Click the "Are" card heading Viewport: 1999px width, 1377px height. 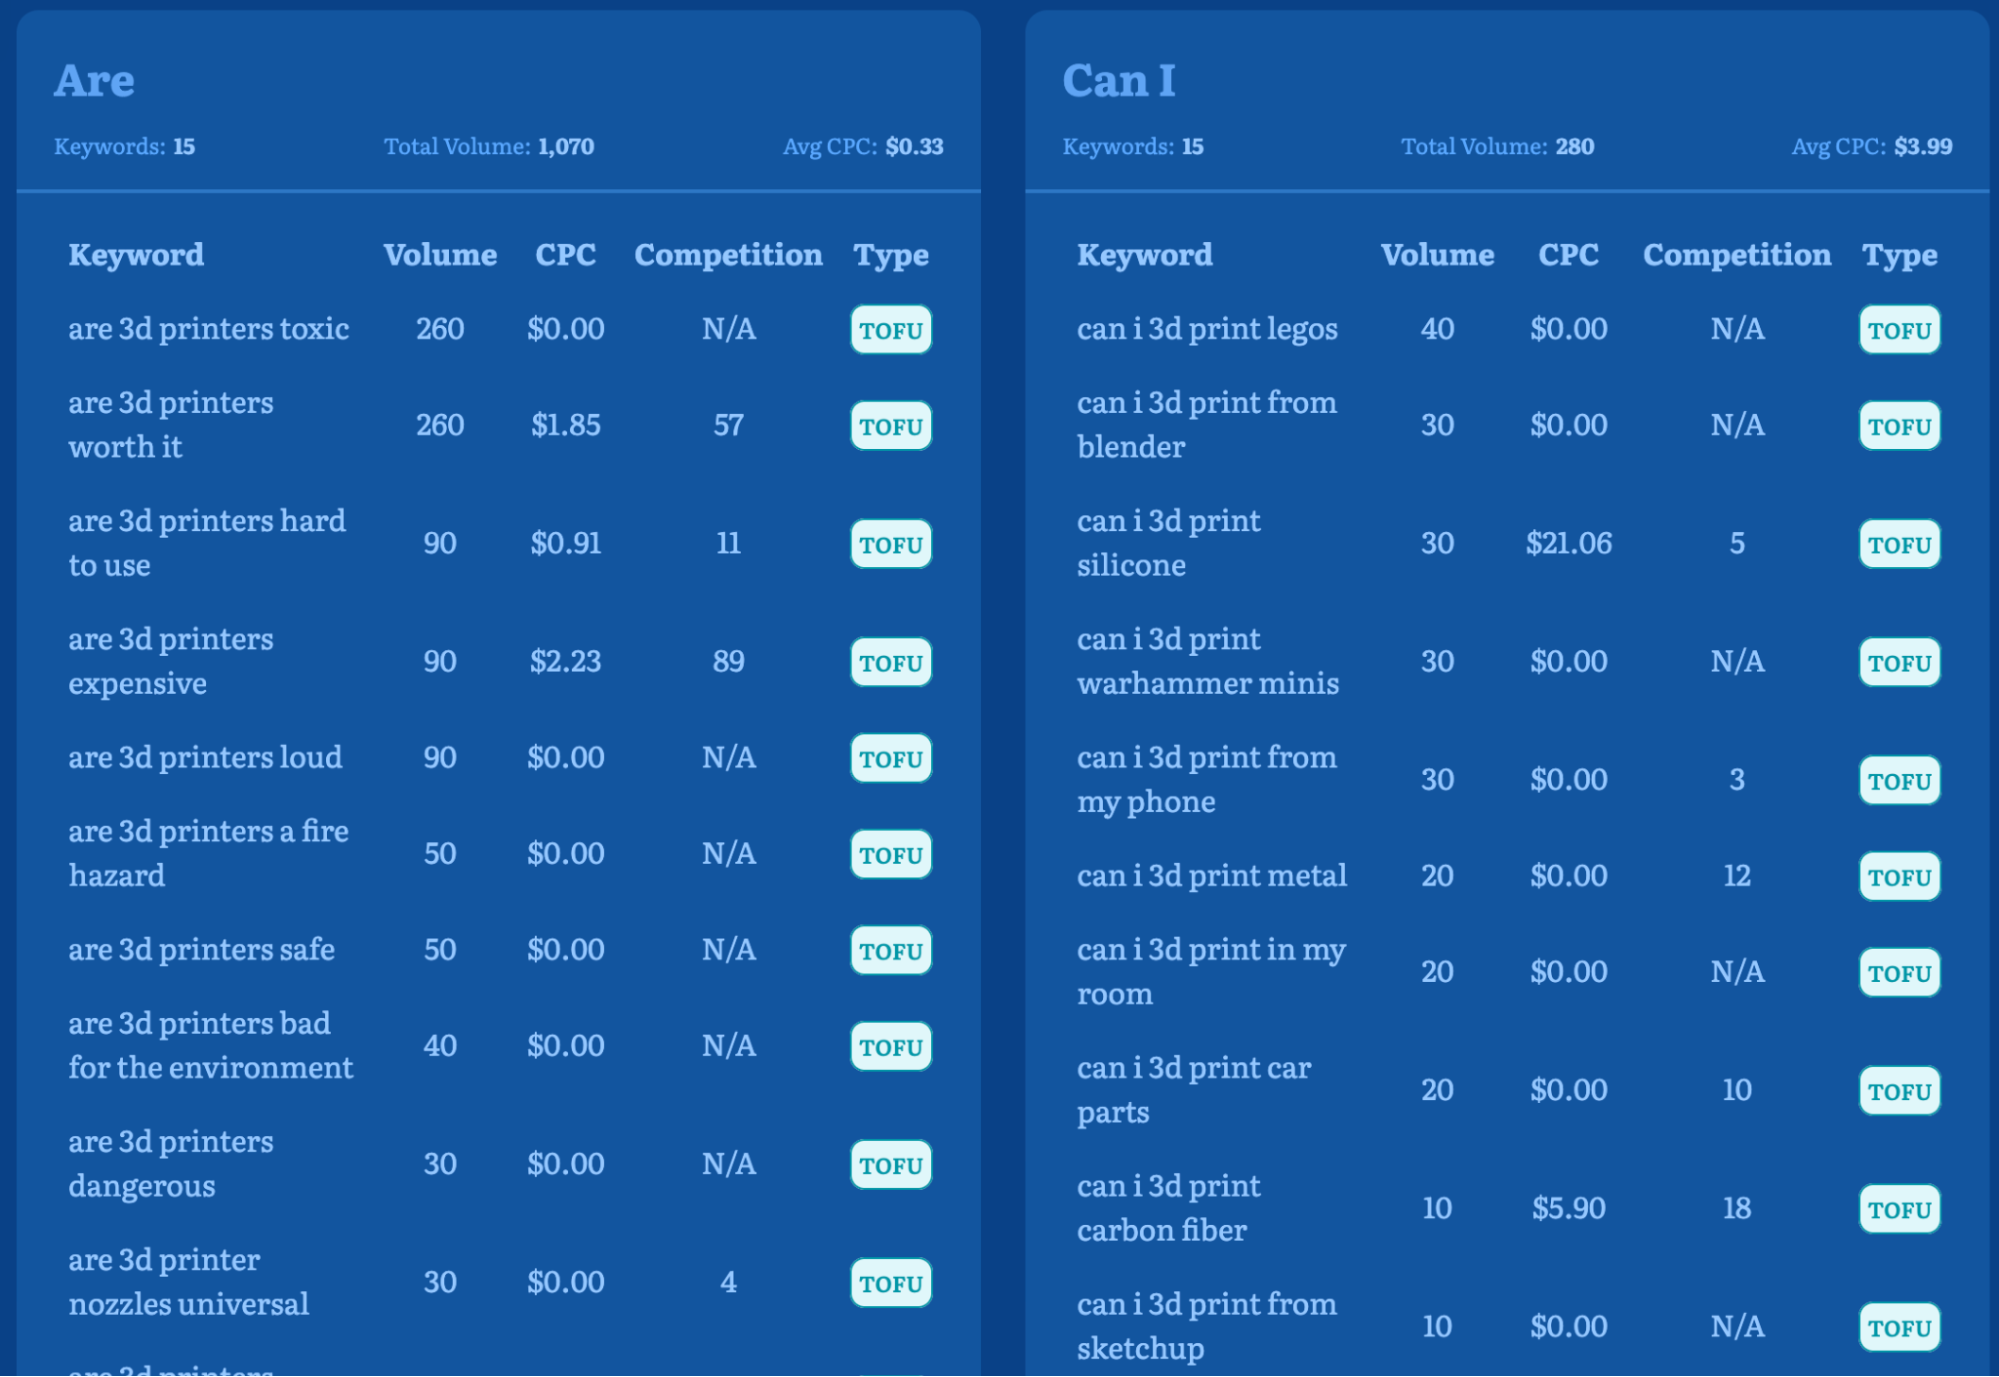pos(94,80)
